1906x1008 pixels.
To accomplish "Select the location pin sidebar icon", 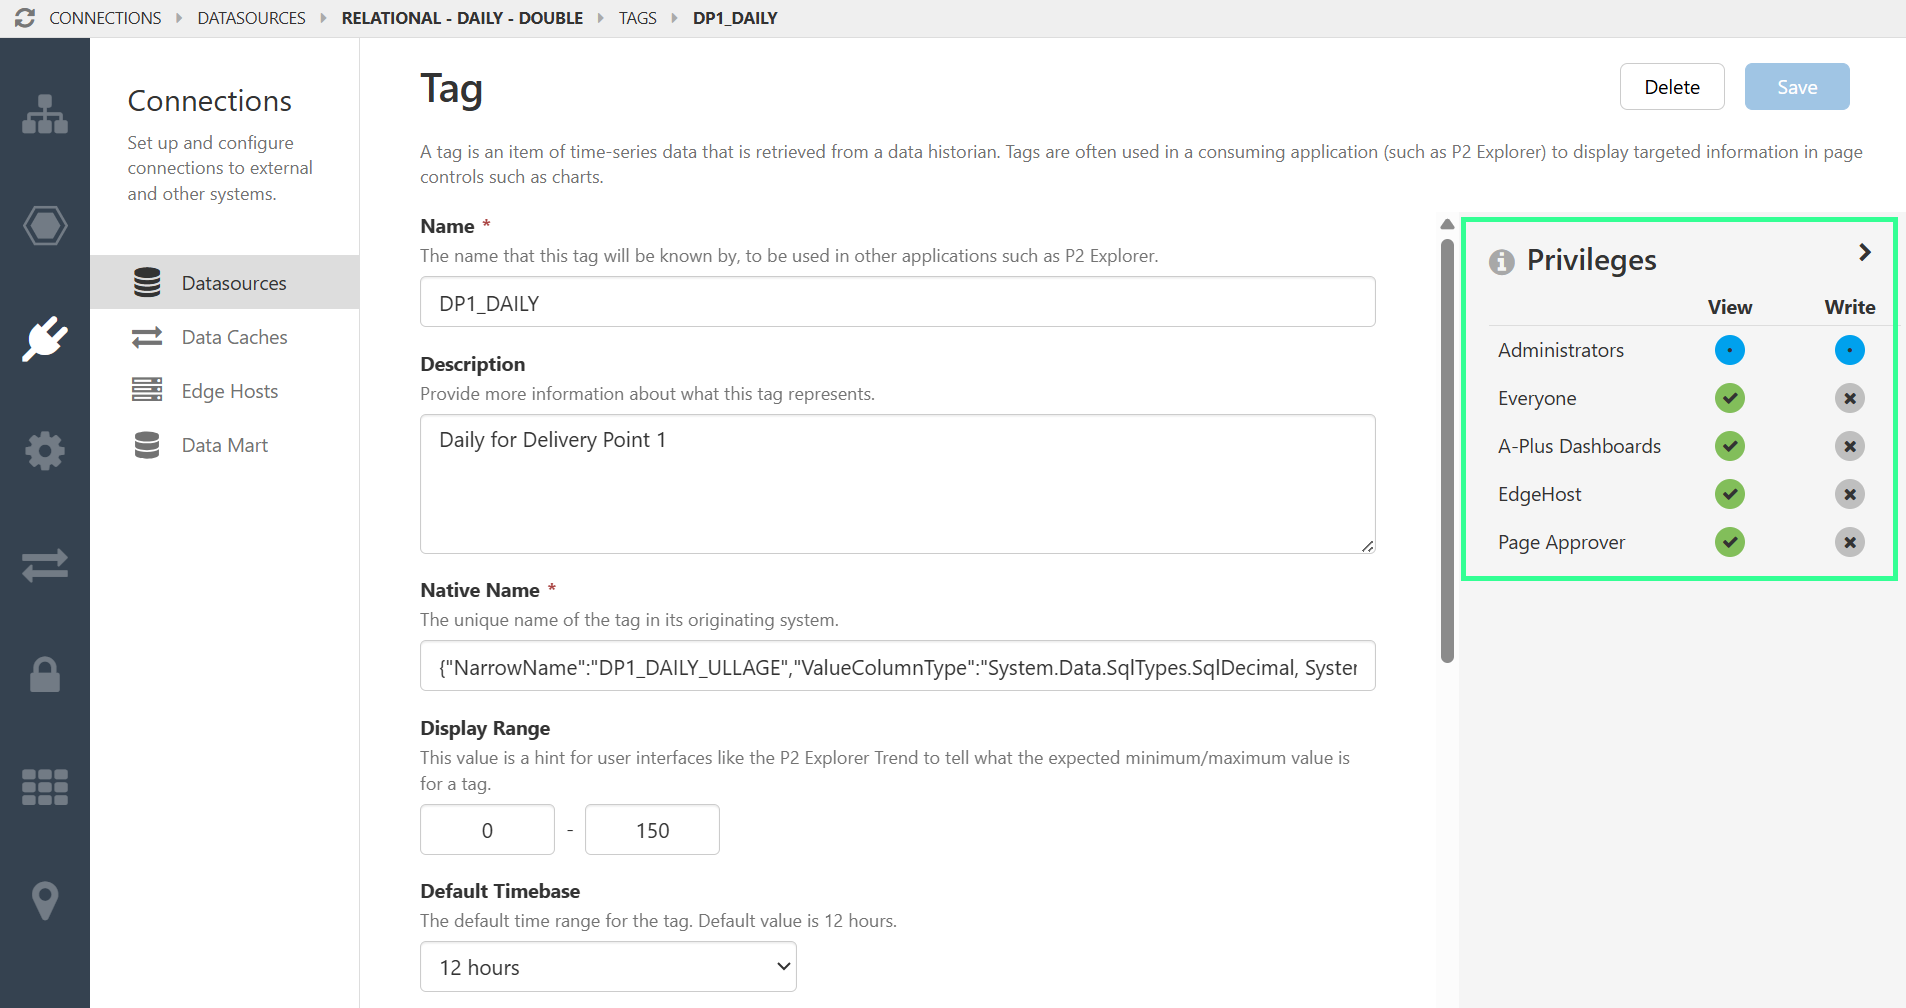I will 45,899.
